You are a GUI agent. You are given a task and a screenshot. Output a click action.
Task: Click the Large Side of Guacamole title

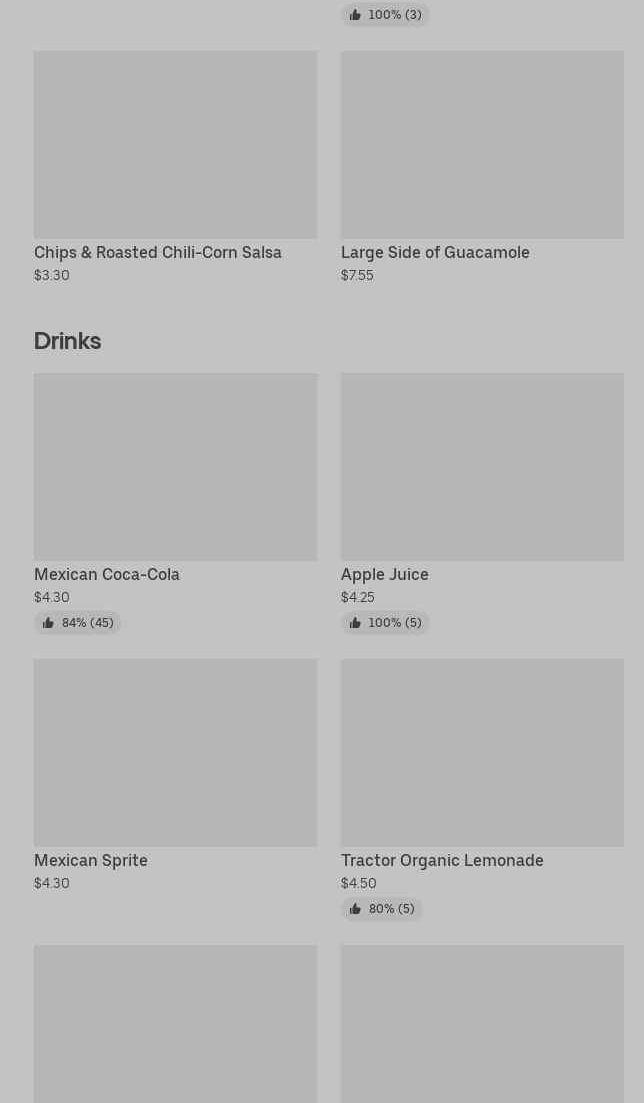(x=435, y=253)
